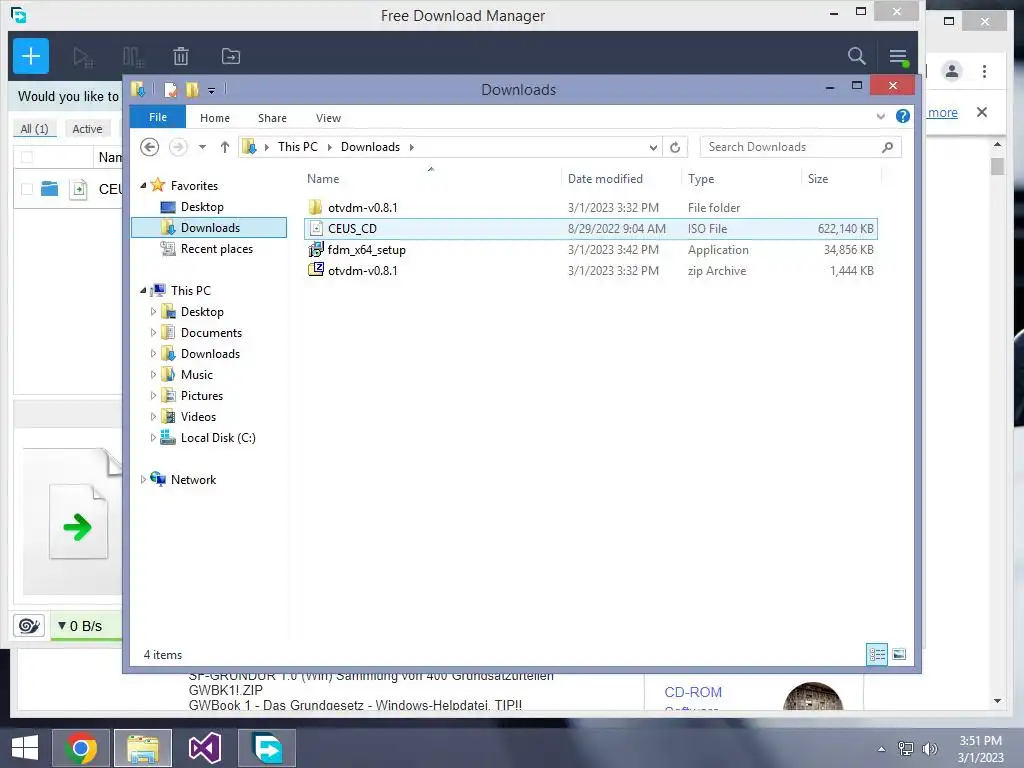The image size is (1024, 768).
Task: Open the Home ribbon tab
Action: (215, 118)
